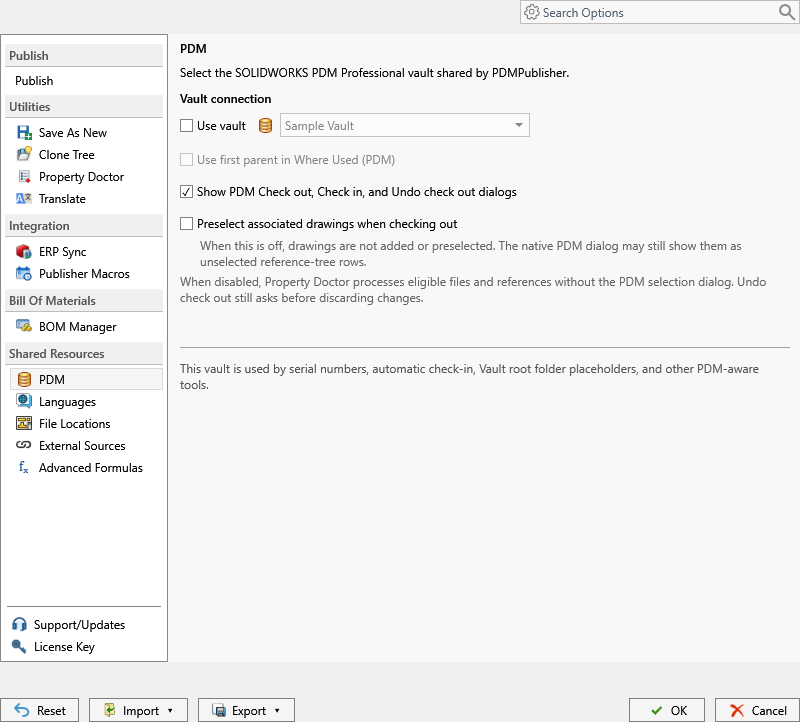Click the File Locations icon

[x=24, y=423]
